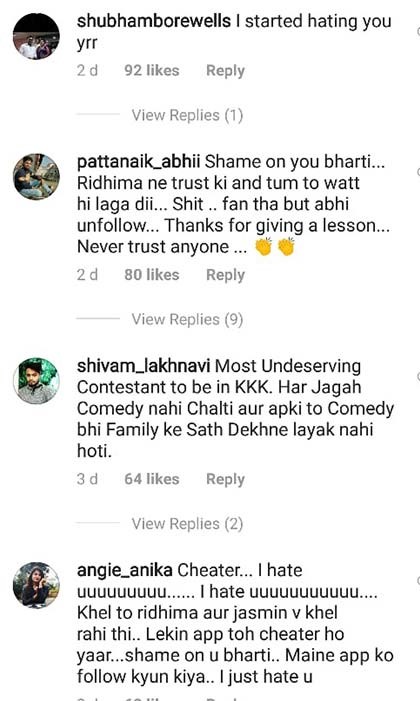Viewport: 420px width, 701px height.
Task: Open username angie_anika
Action: point(125,570)
